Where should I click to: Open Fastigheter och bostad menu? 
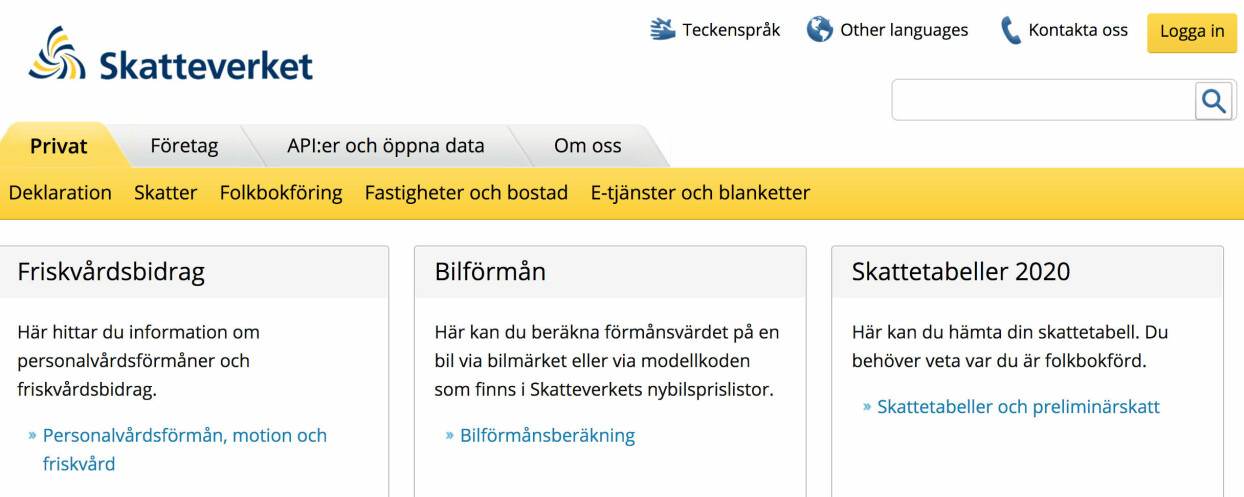point(466,192)
